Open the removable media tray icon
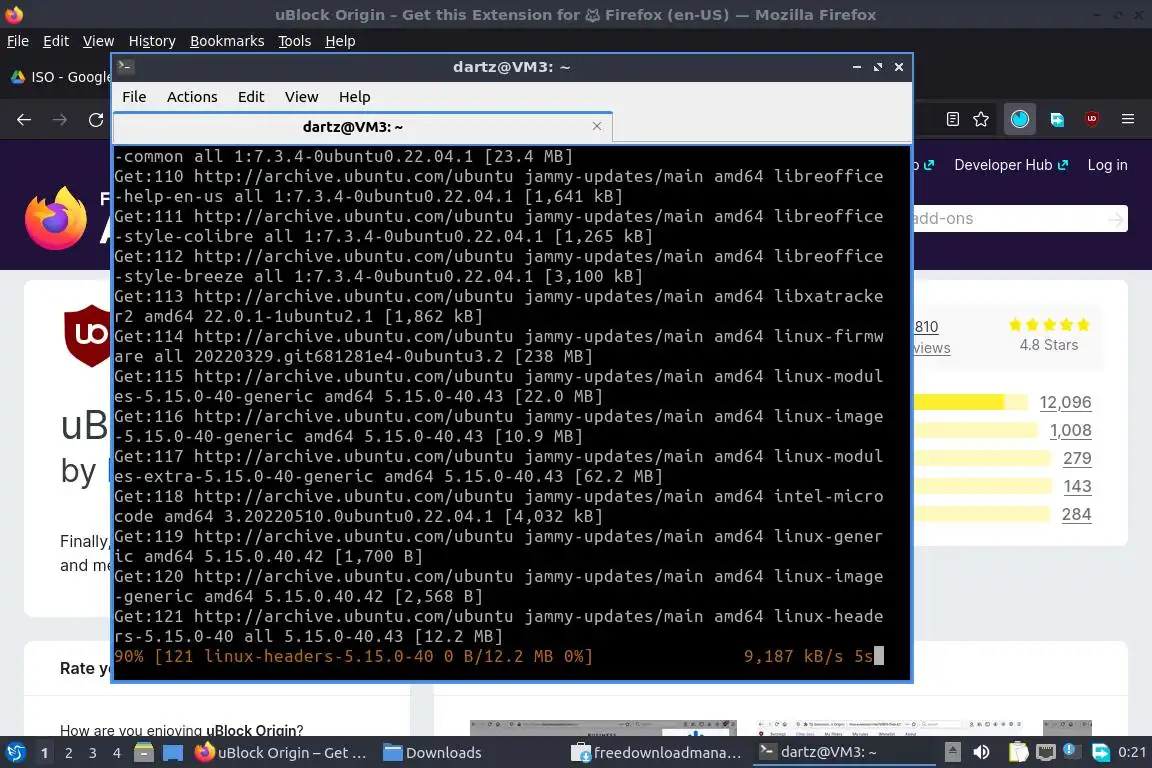 pos(952,752)
